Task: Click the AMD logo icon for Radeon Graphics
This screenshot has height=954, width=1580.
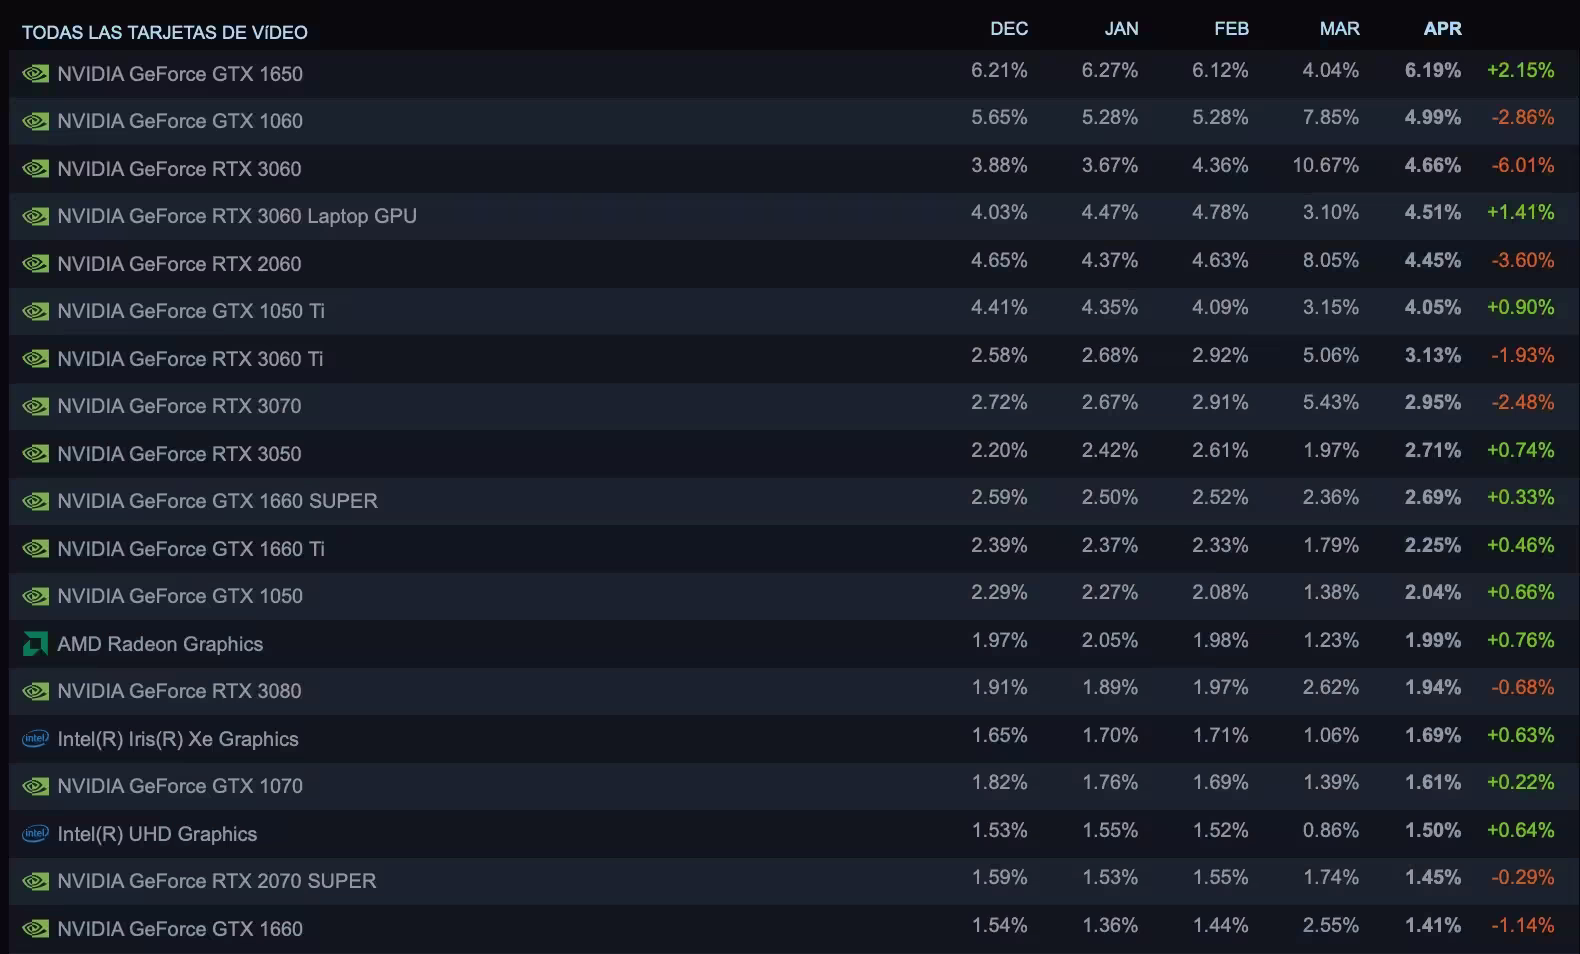Action: [x=35, y=644]
